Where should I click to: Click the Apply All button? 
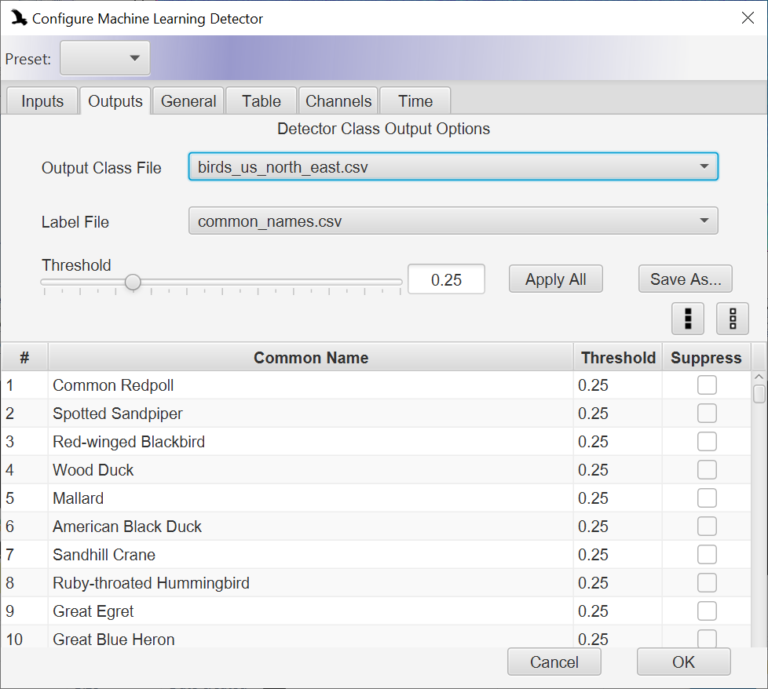pyautogui.click(x=555, y=279)
